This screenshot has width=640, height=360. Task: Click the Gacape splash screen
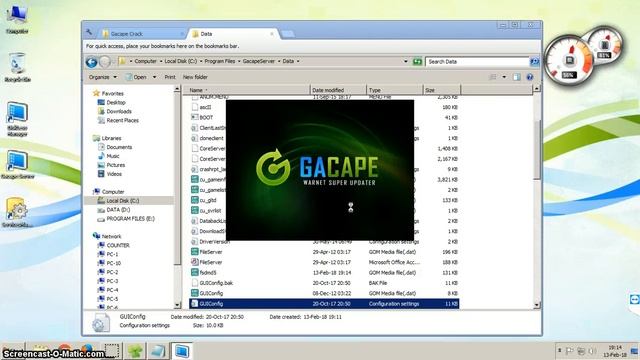click(x=320, y=170)
